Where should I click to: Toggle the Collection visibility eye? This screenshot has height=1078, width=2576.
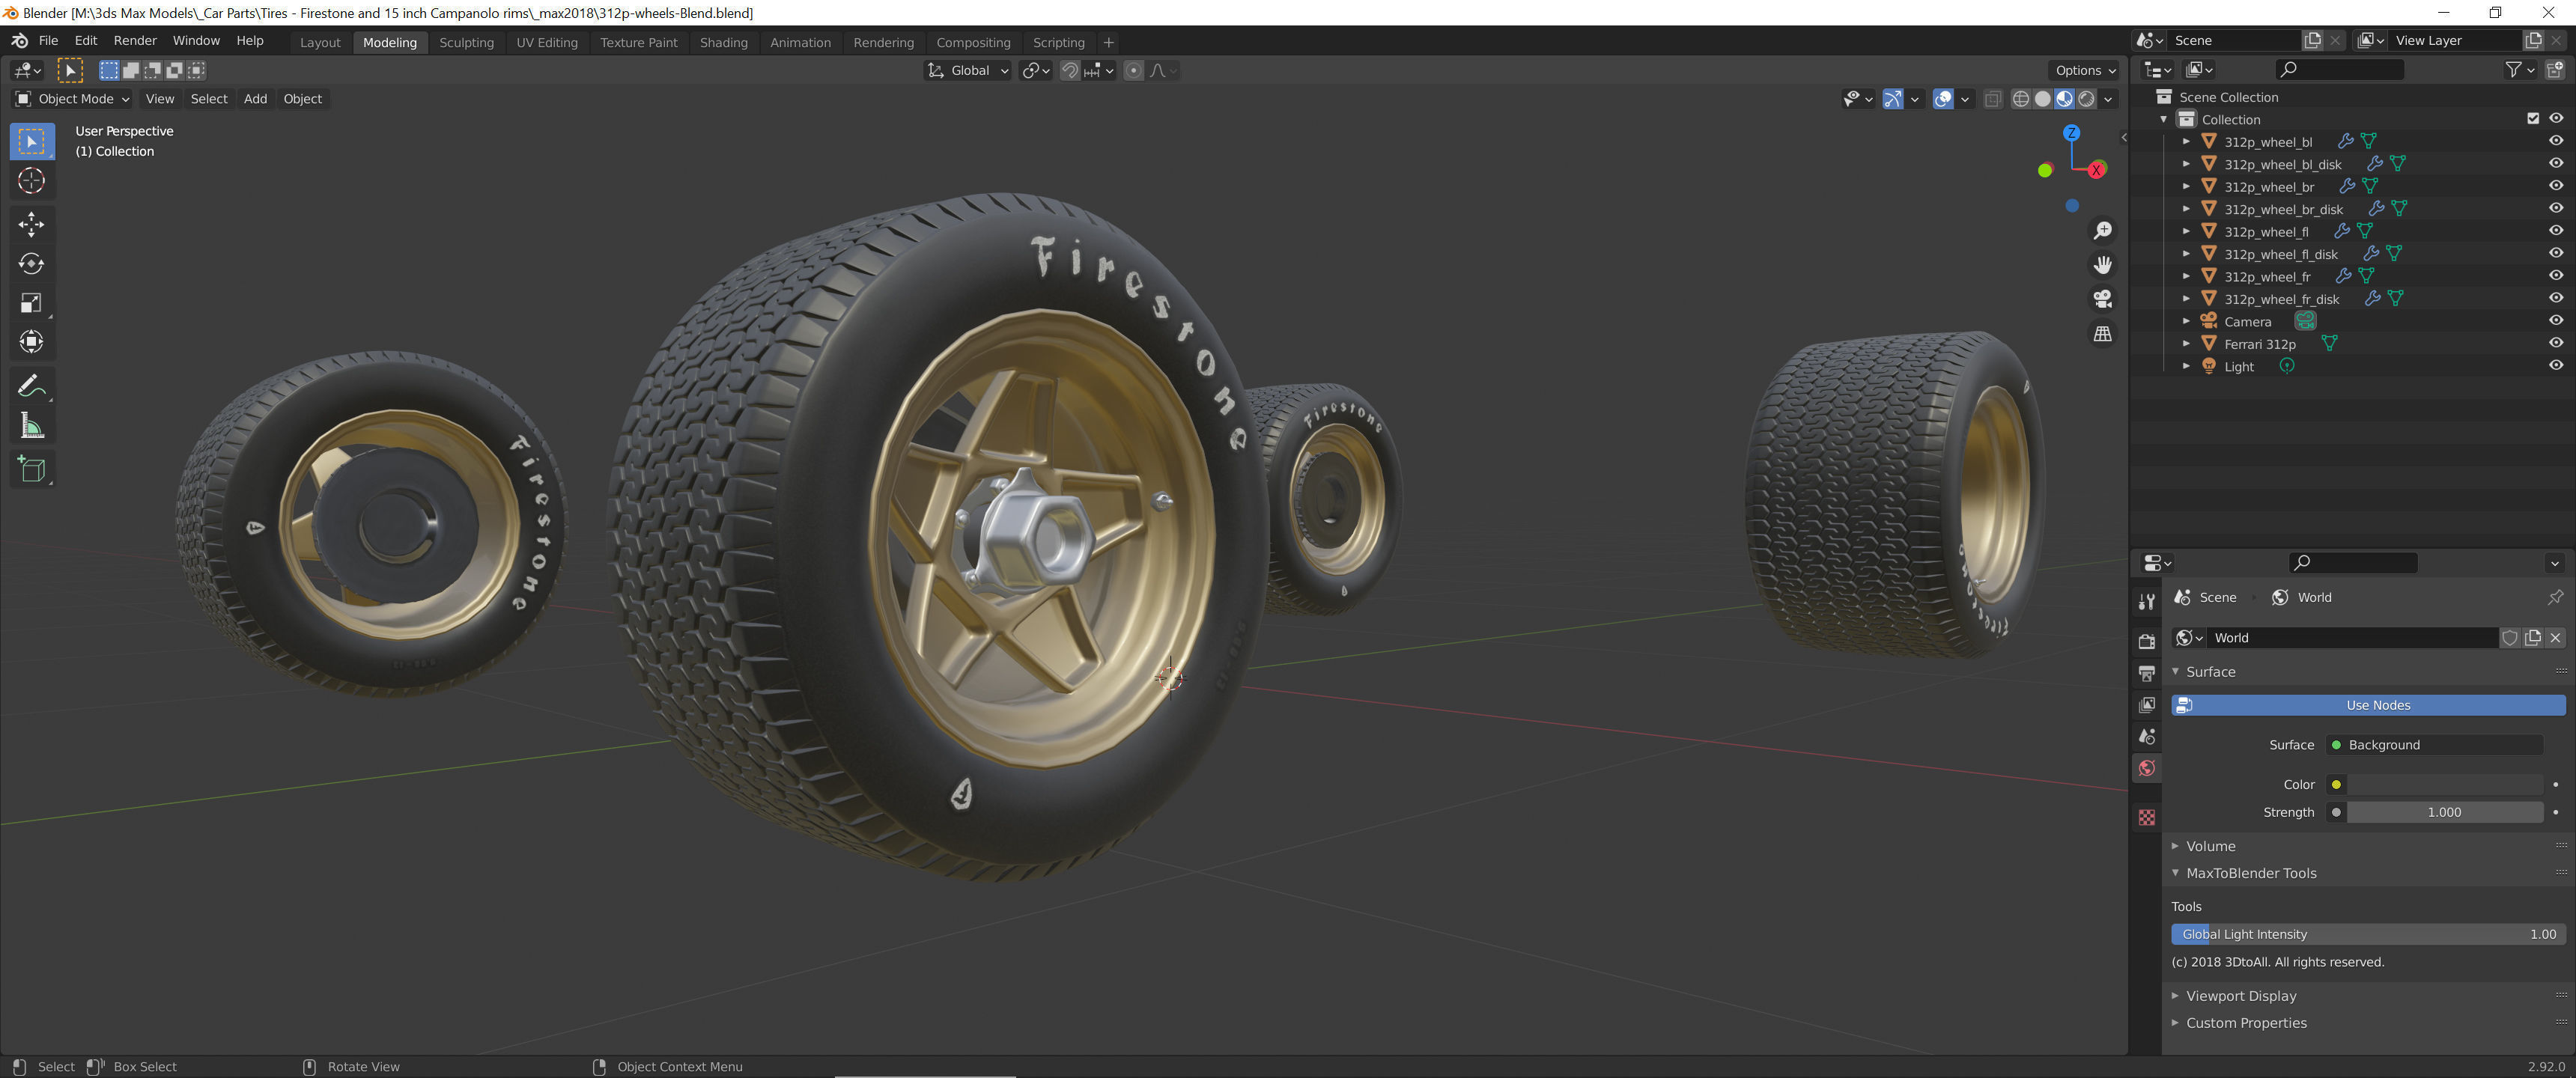click(2555, 119)
